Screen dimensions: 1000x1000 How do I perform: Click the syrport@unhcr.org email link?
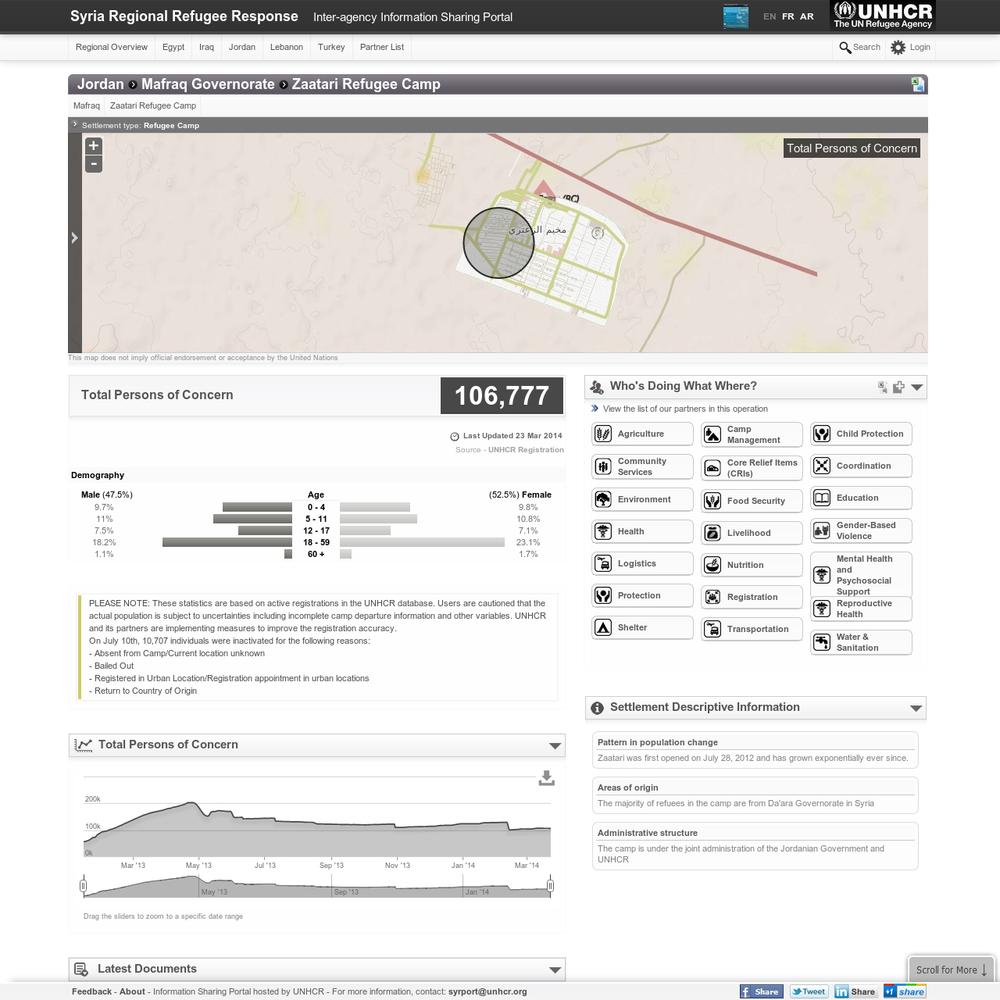click(487, 992)
